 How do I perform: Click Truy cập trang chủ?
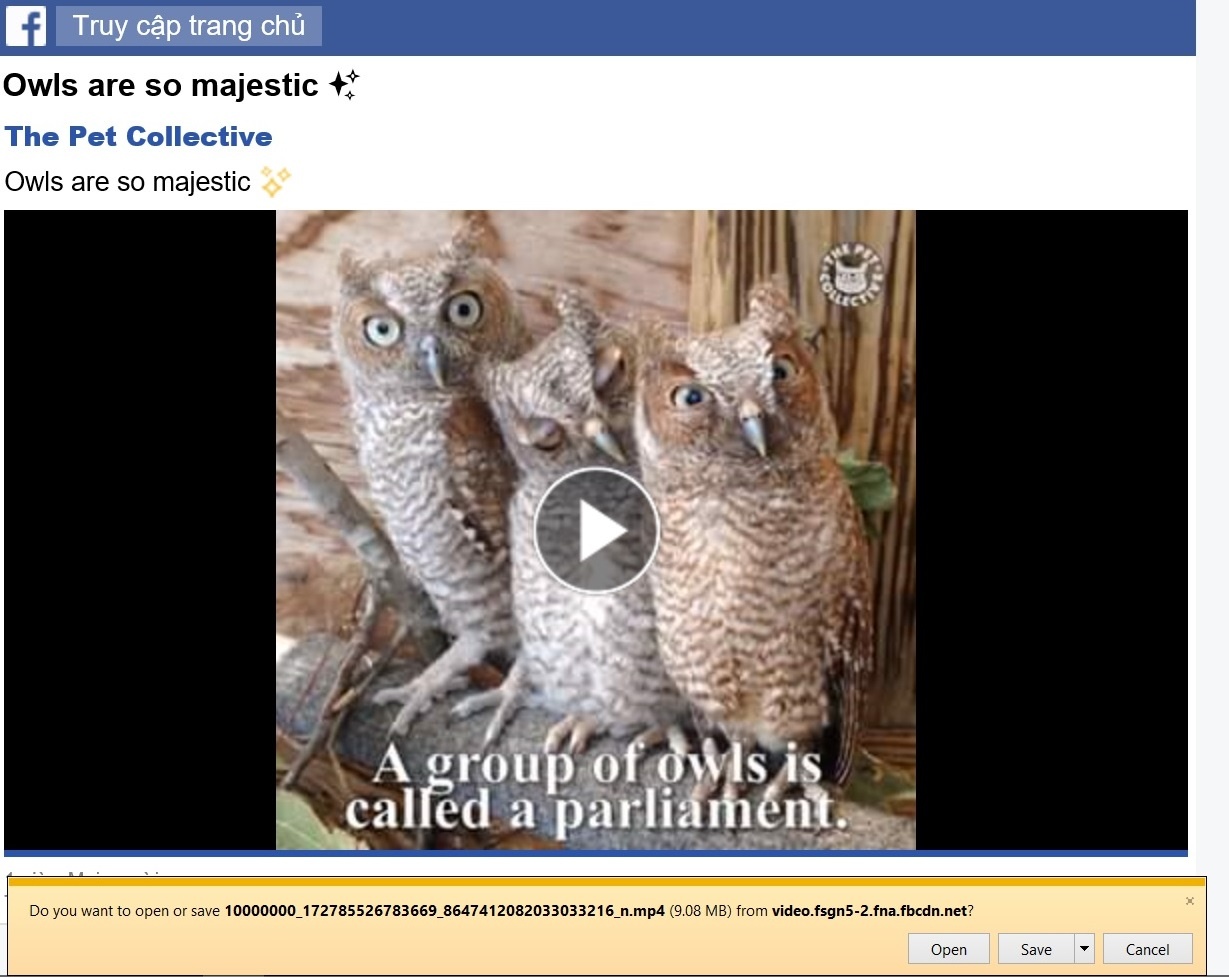pos(188,26)
